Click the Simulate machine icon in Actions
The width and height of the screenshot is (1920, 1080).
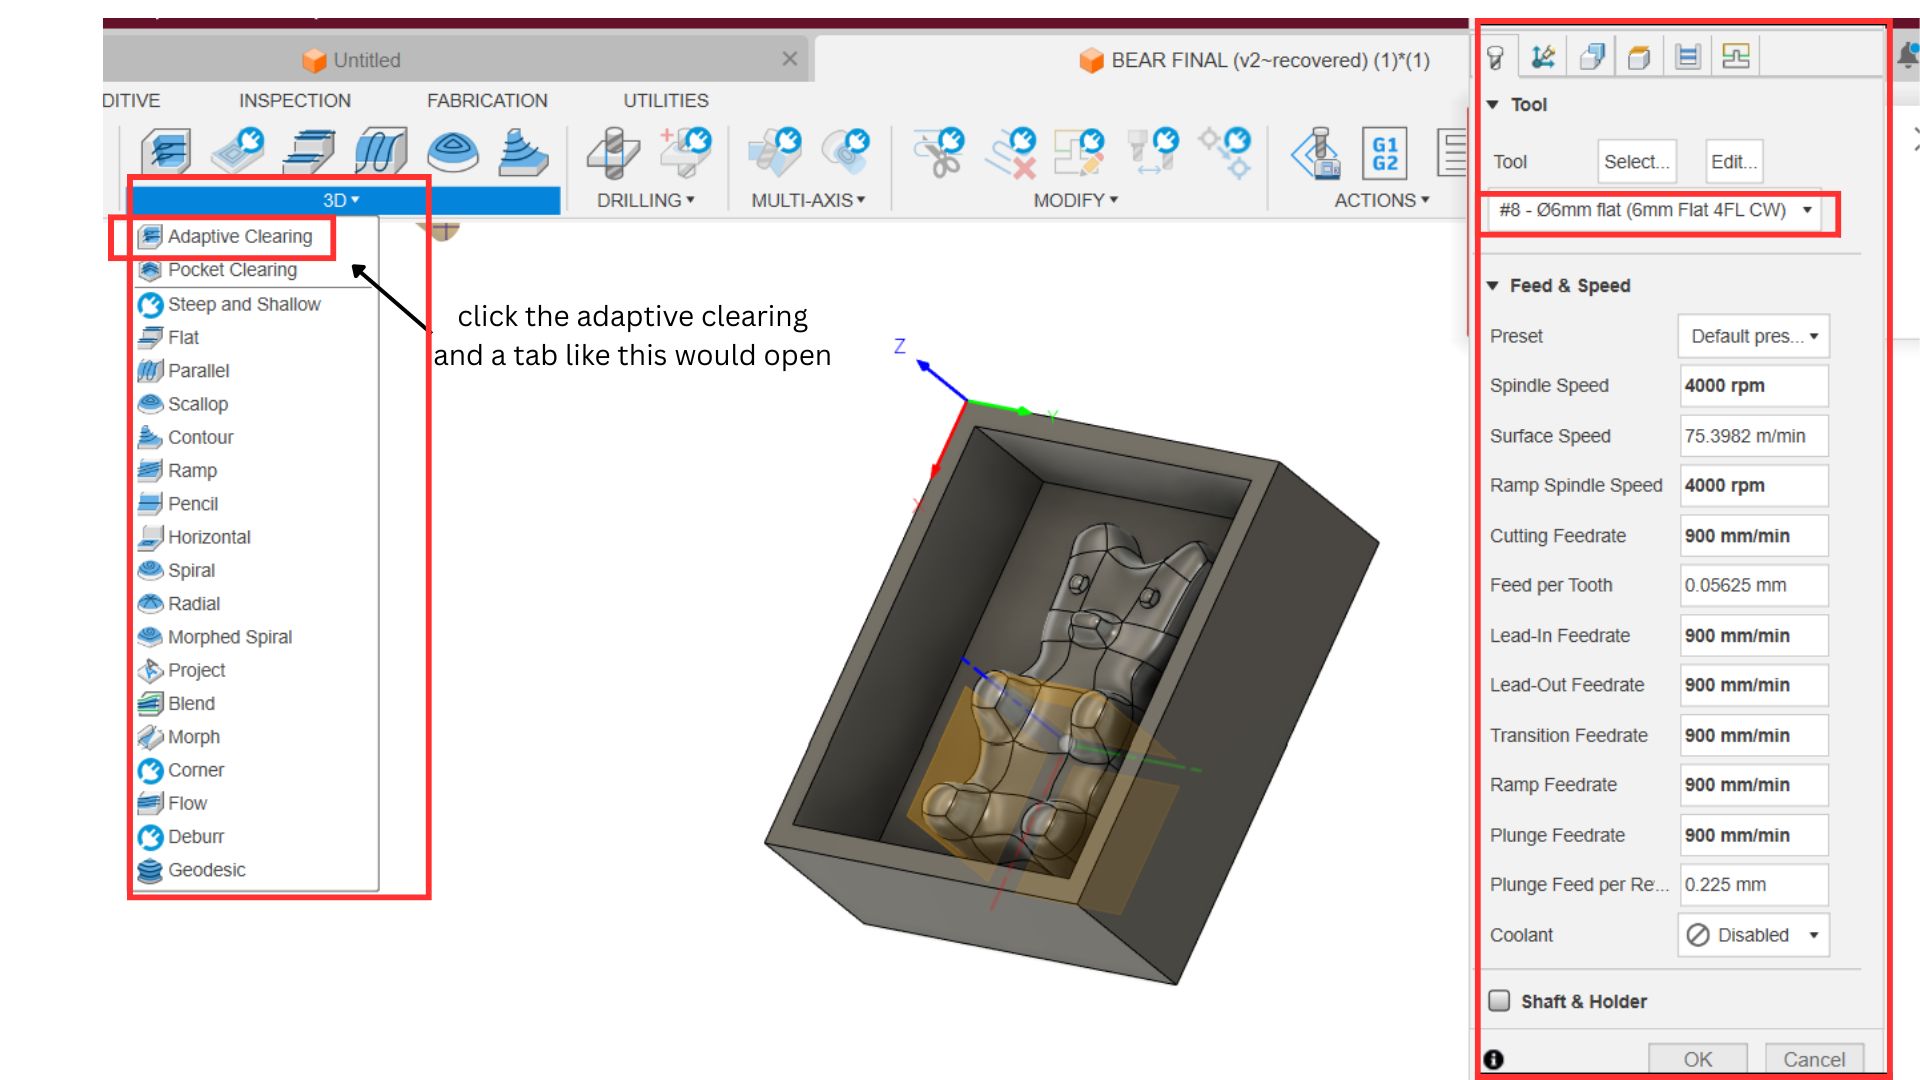(1317, 153)
